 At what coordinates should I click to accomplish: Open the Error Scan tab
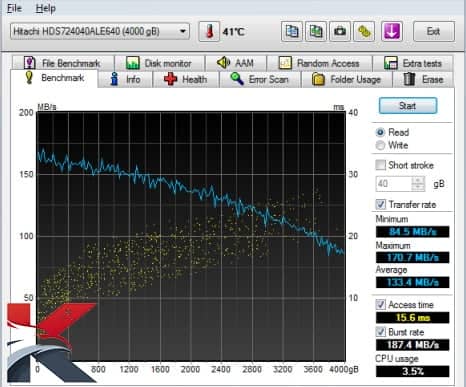pyautogui.click(x=260, y=79)
